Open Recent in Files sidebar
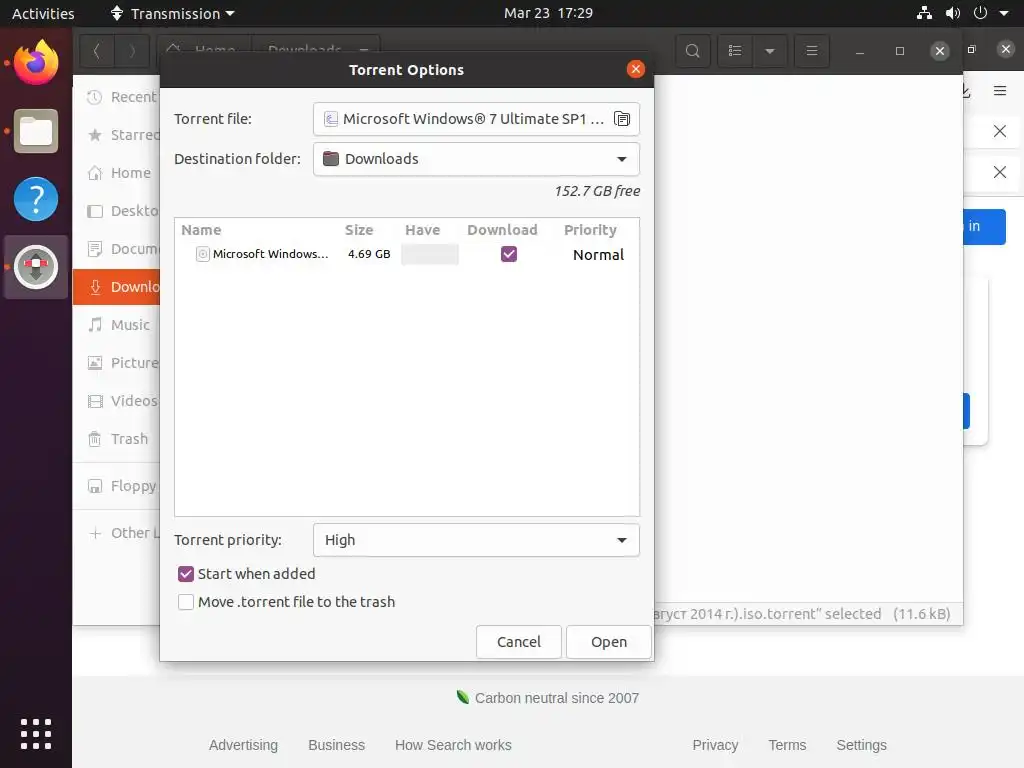1024x768 pixels. click(x=116, y=97)
